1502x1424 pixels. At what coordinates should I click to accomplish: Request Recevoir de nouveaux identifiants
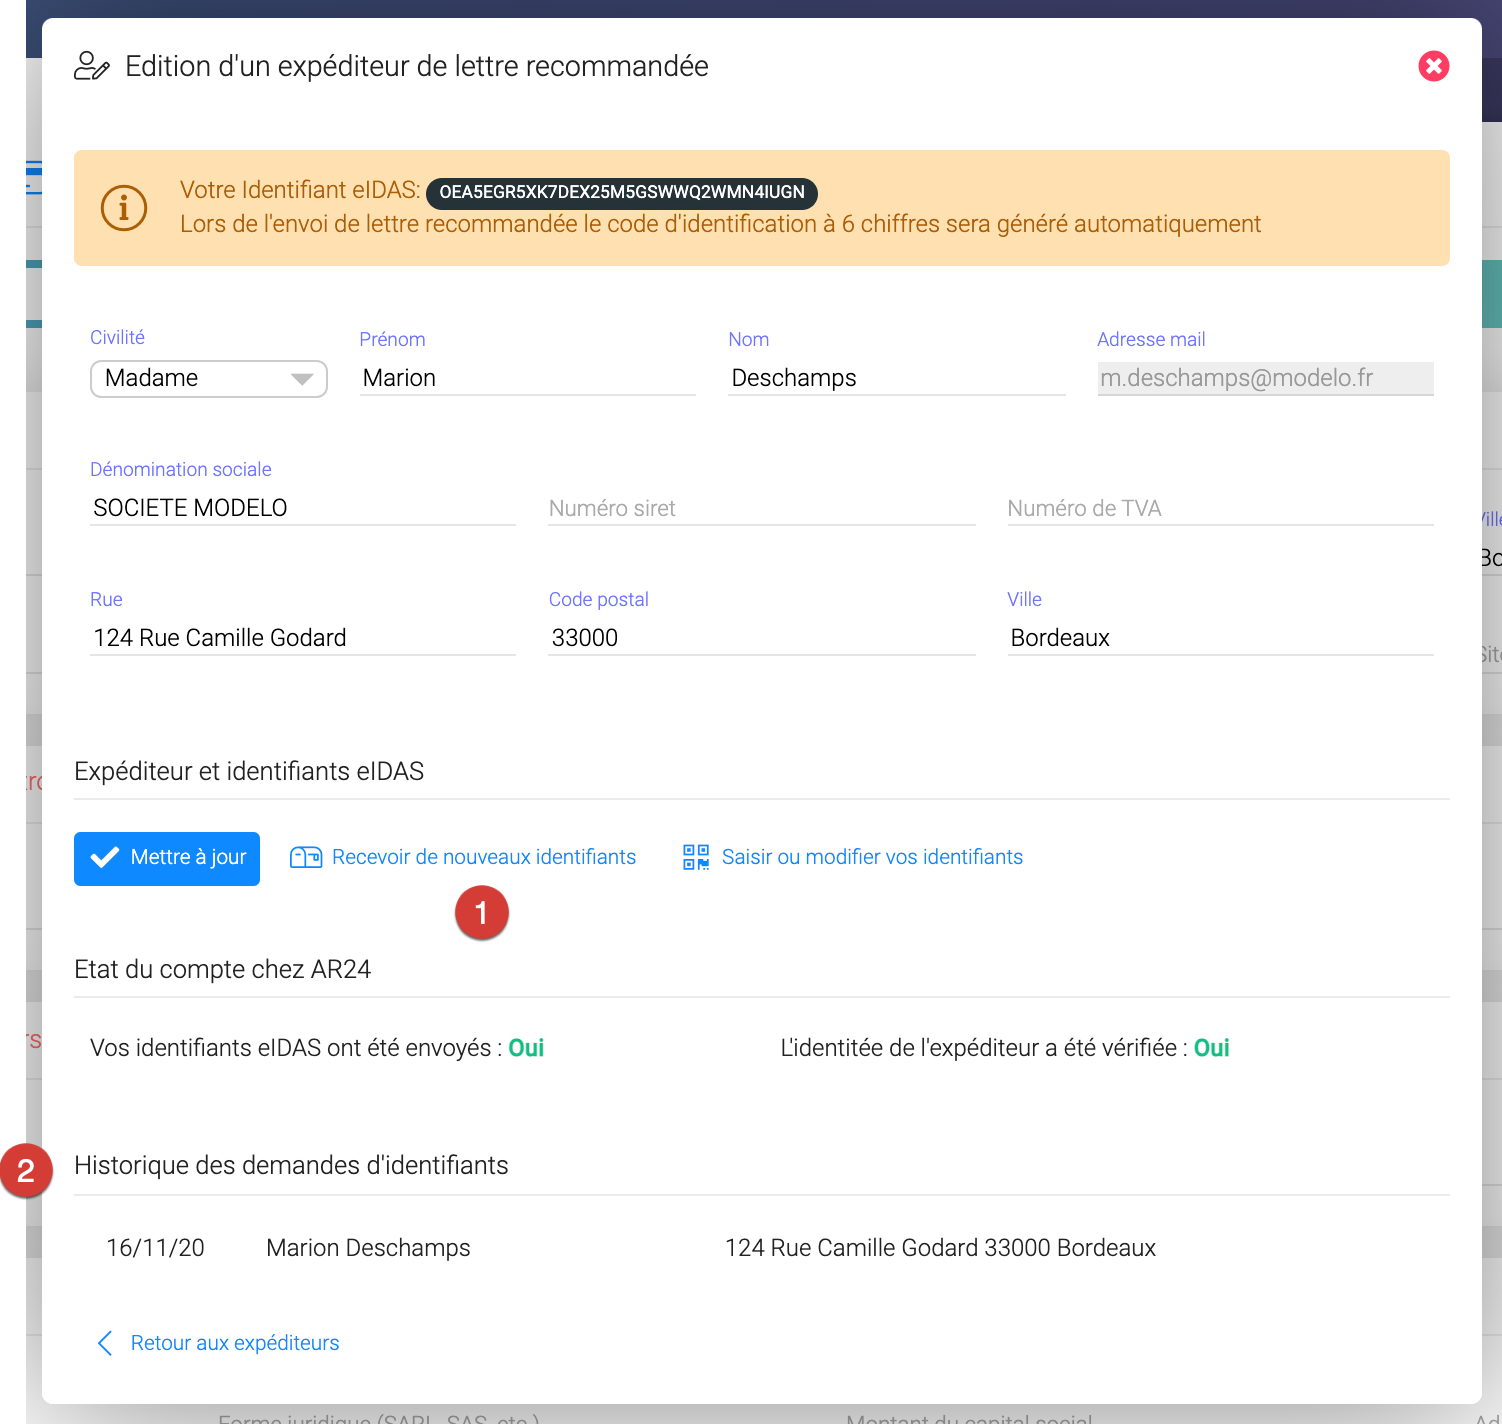click(483, 857)
